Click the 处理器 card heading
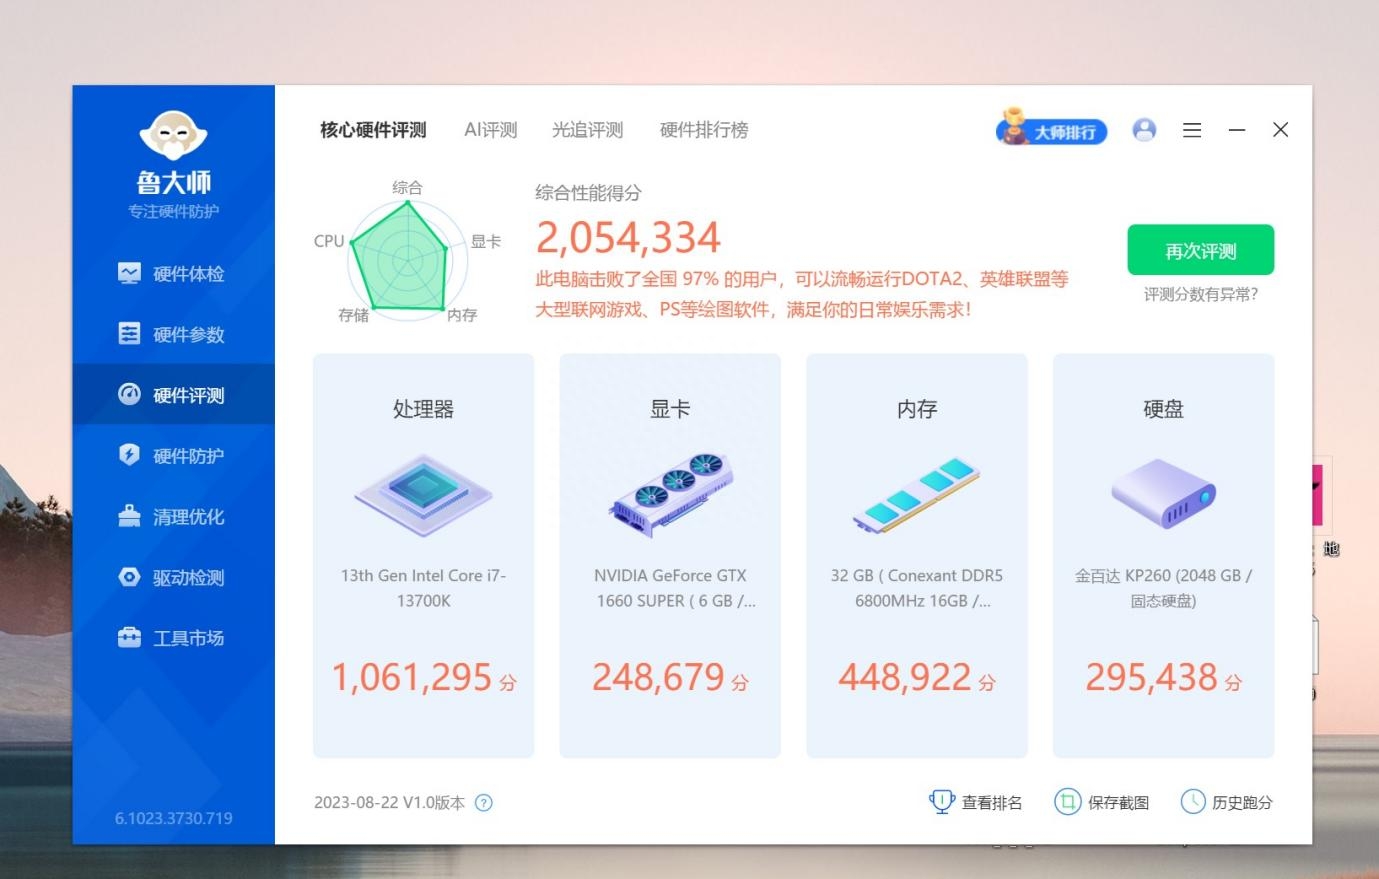The width and height of the screenshot is (1379, 879). pos(423,409)
